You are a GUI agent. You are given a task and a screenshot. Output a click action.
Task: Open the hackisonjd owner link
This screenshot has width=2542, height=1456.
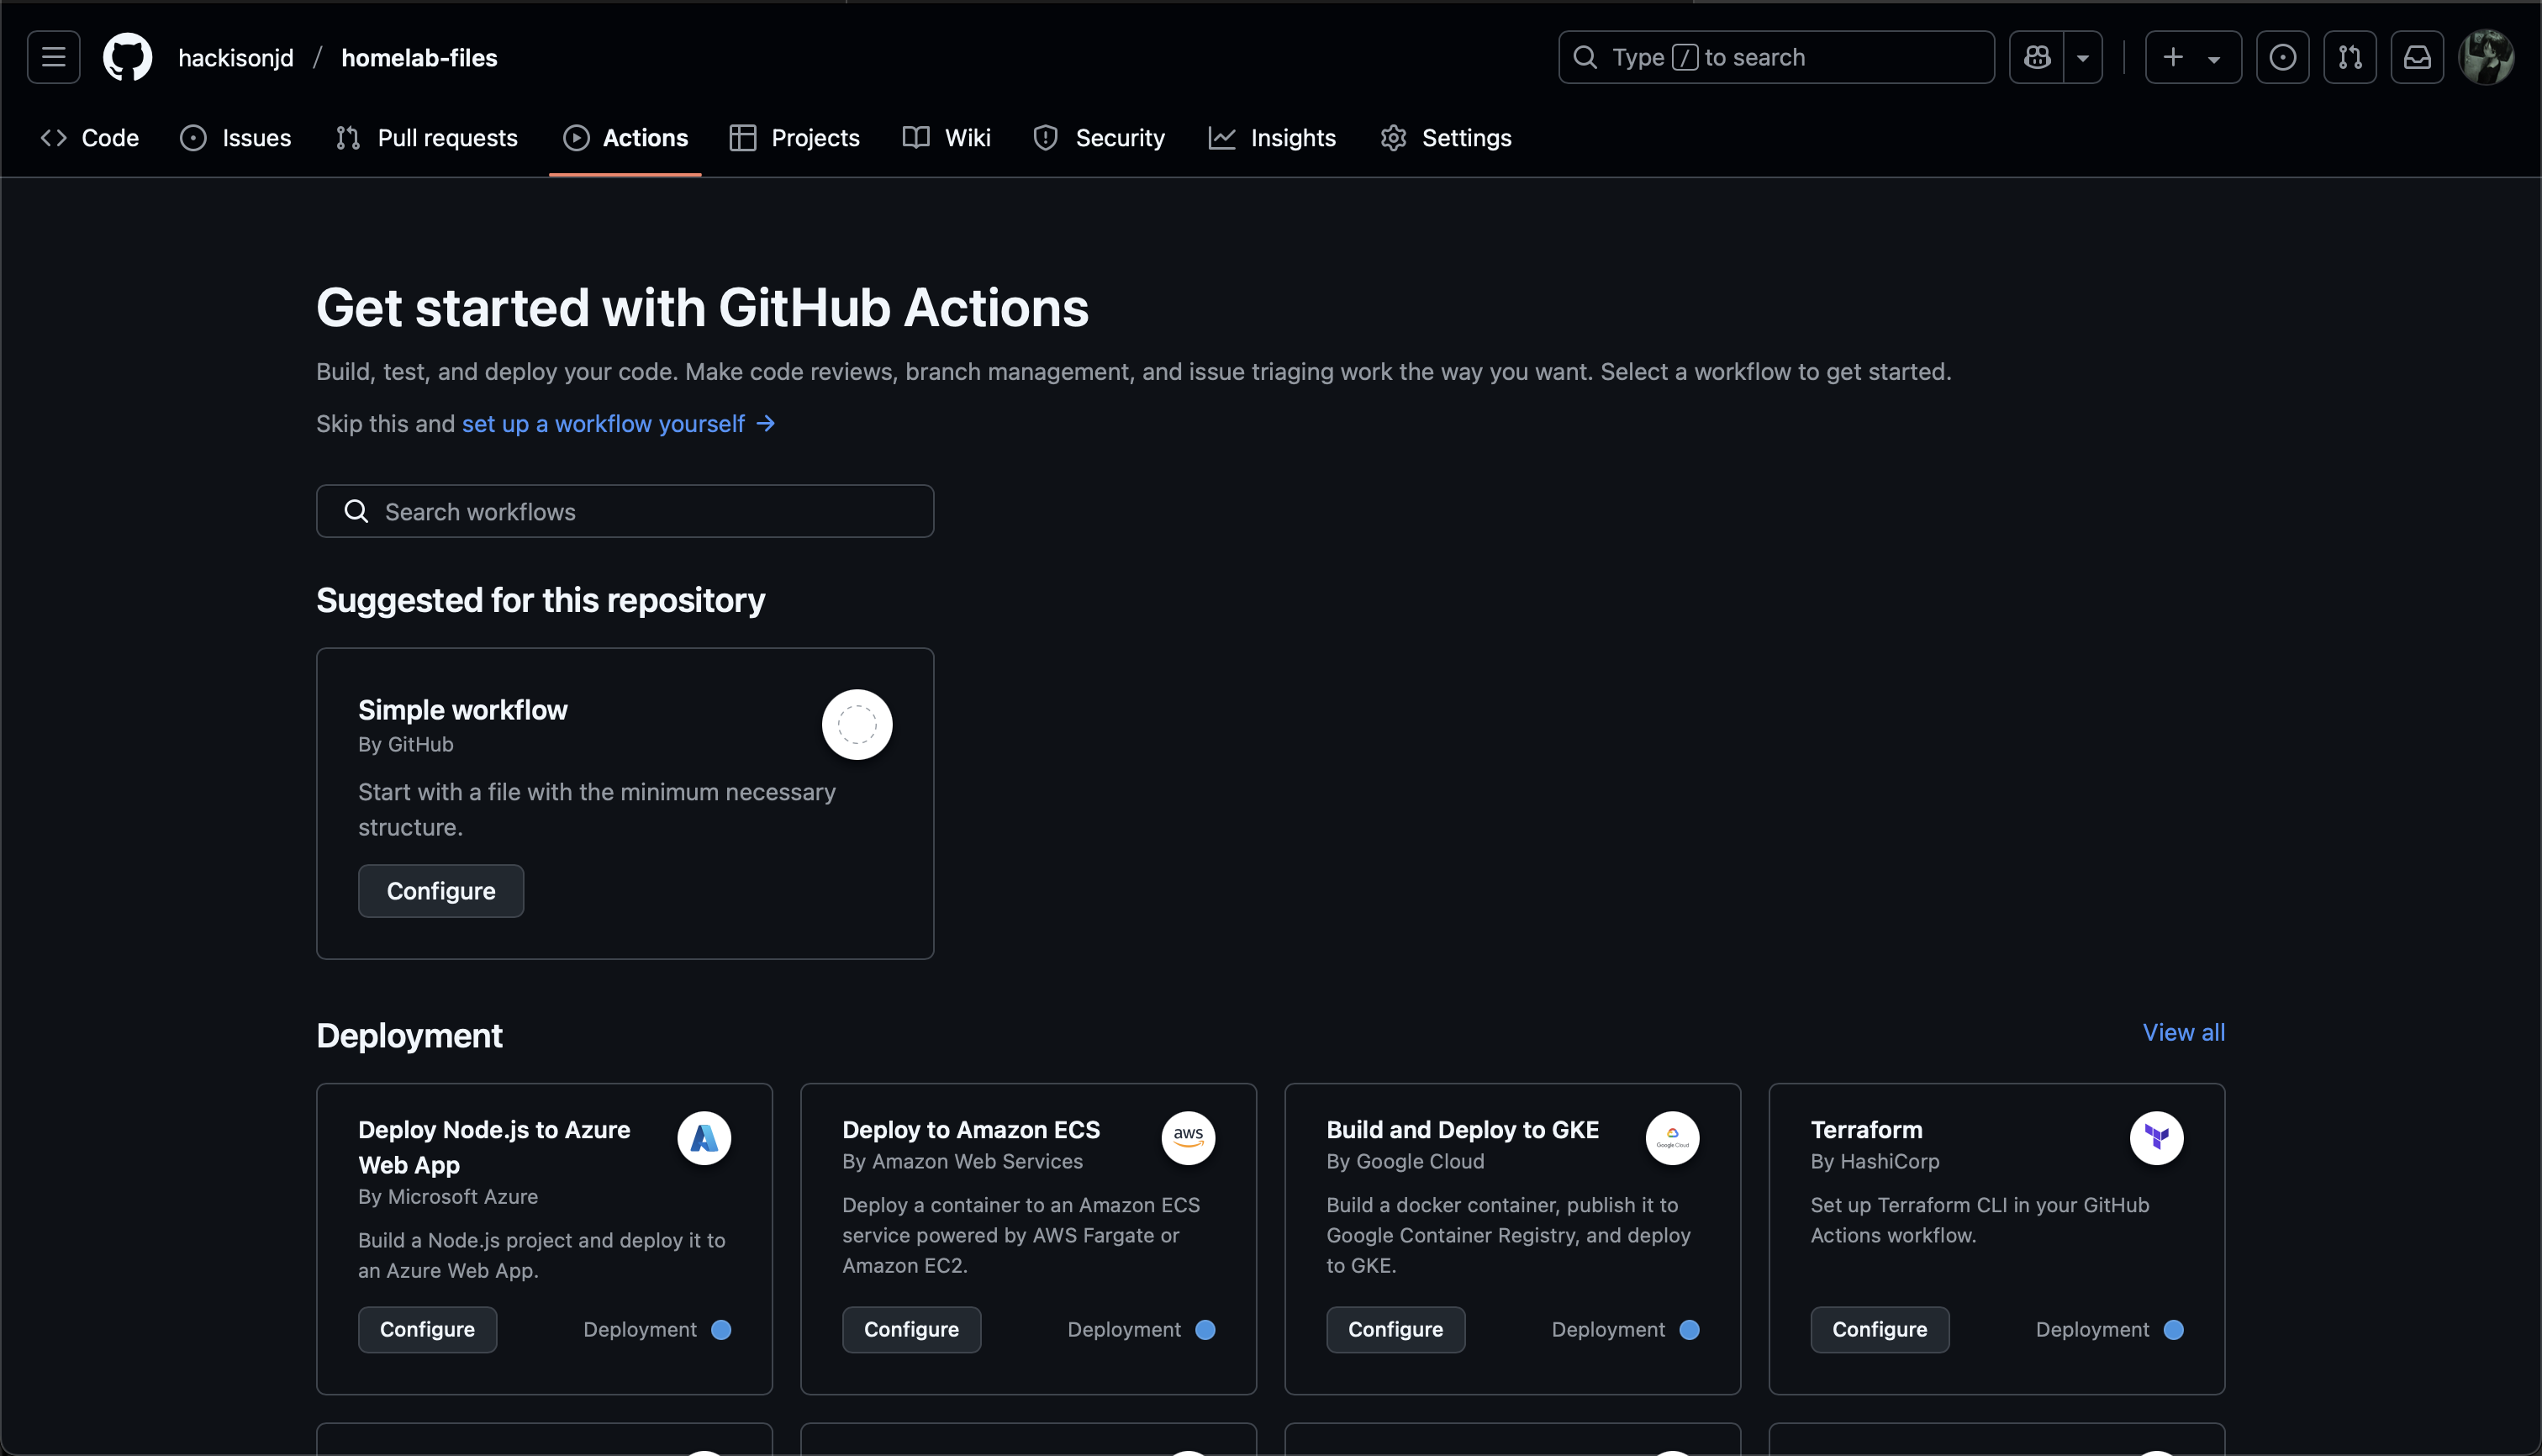coord(236,58)
